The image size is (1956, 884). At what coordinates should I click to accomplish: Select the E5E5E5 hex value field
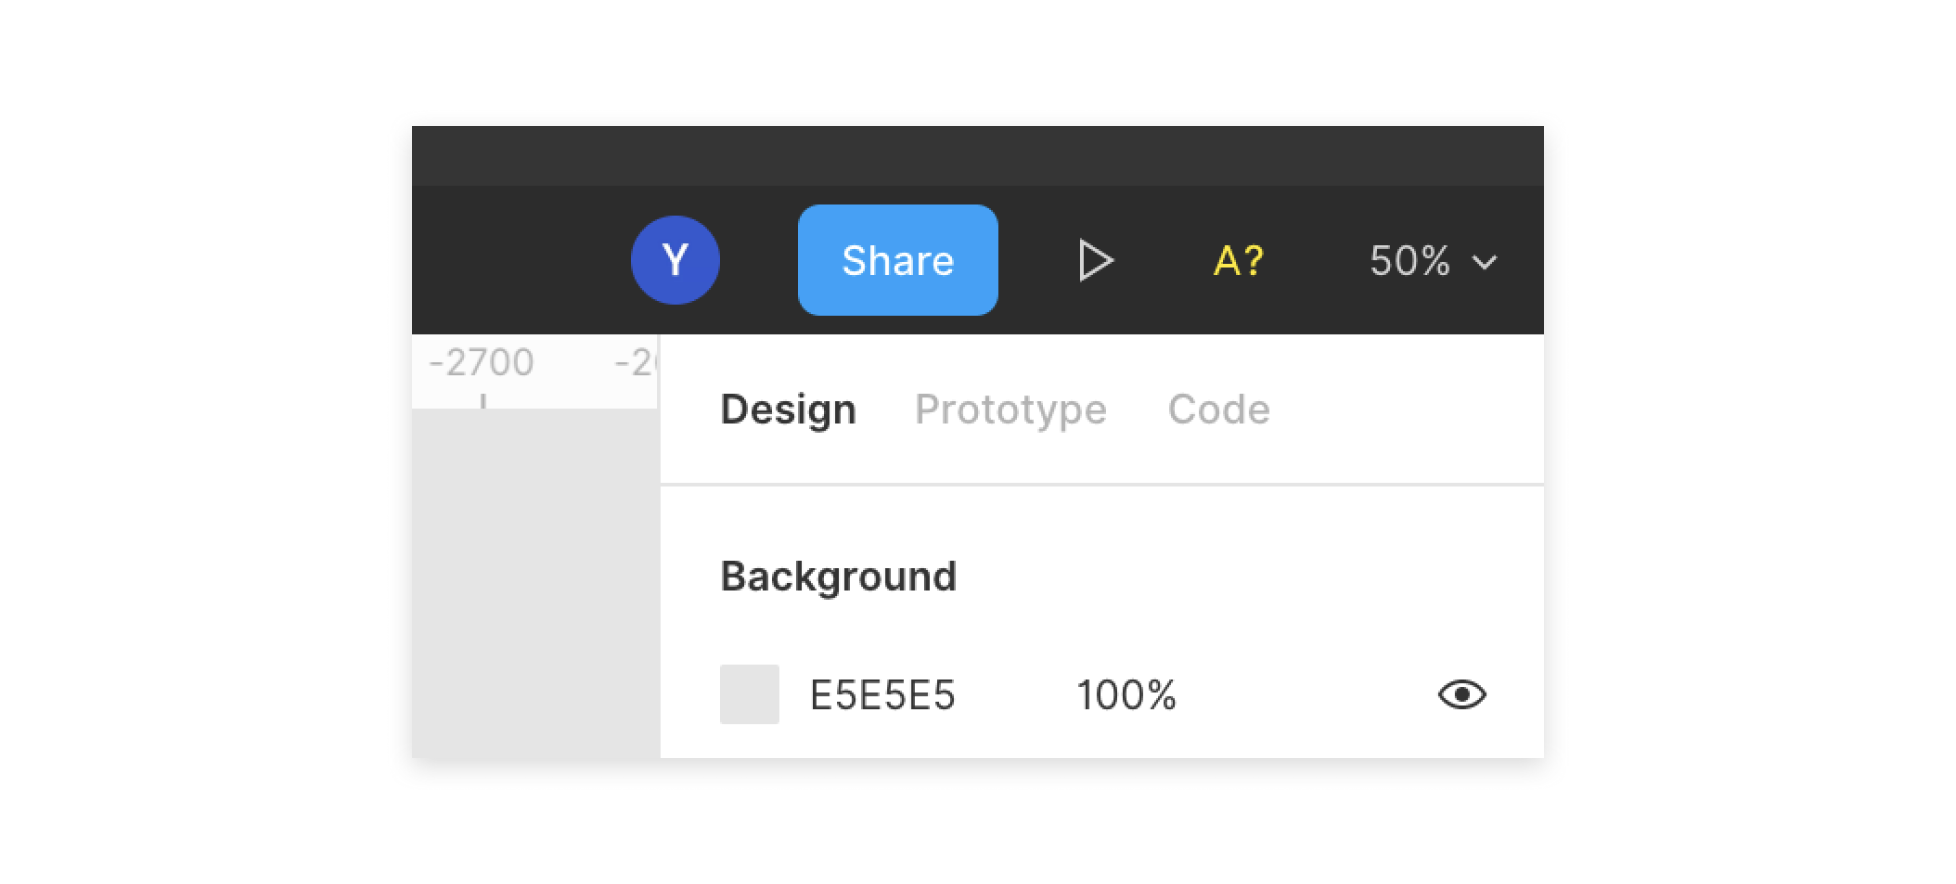click(x=882, y=695)
